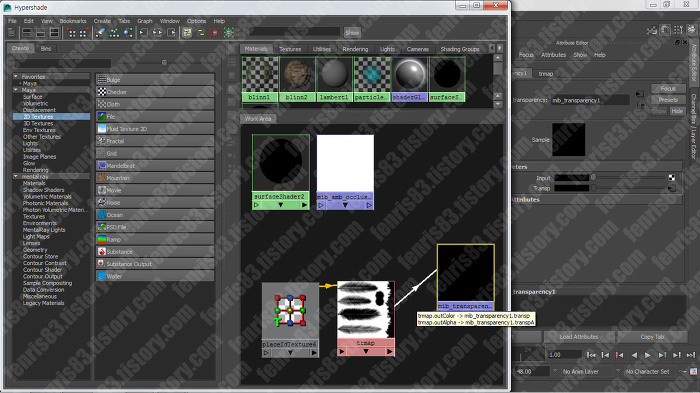Viewport: 700px width, 393px height.
Task: Select the particleCloud material swatch
Action: click(371, 79)
